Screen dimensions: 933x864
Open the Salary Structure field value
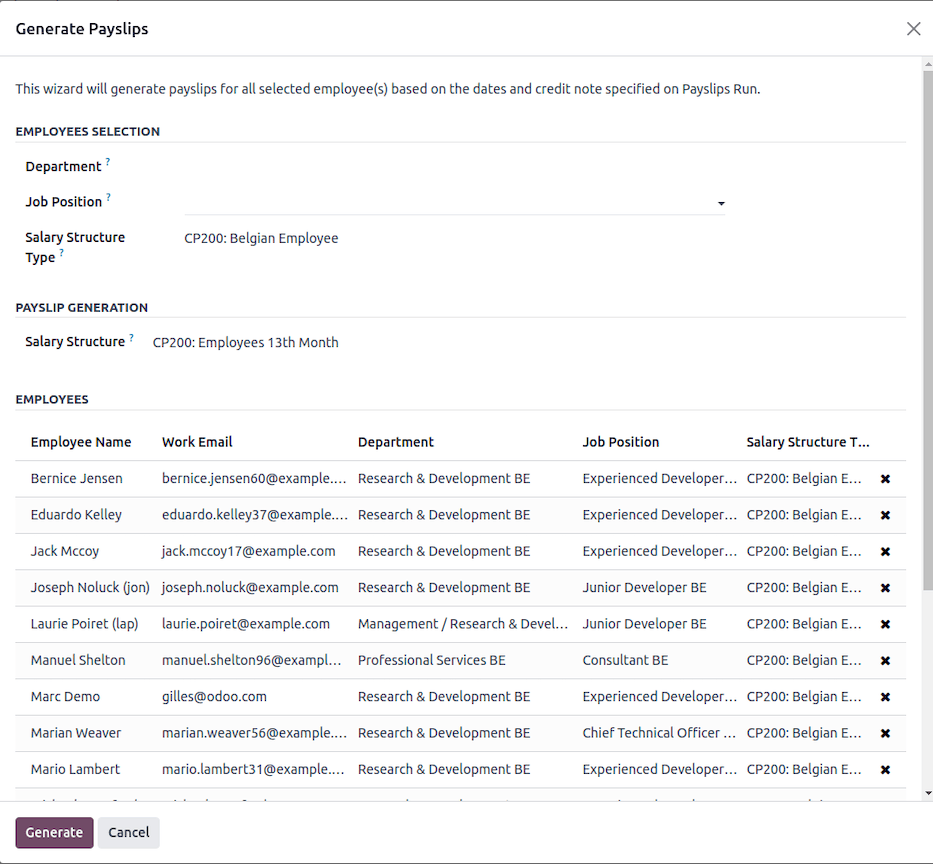point(246,343)
